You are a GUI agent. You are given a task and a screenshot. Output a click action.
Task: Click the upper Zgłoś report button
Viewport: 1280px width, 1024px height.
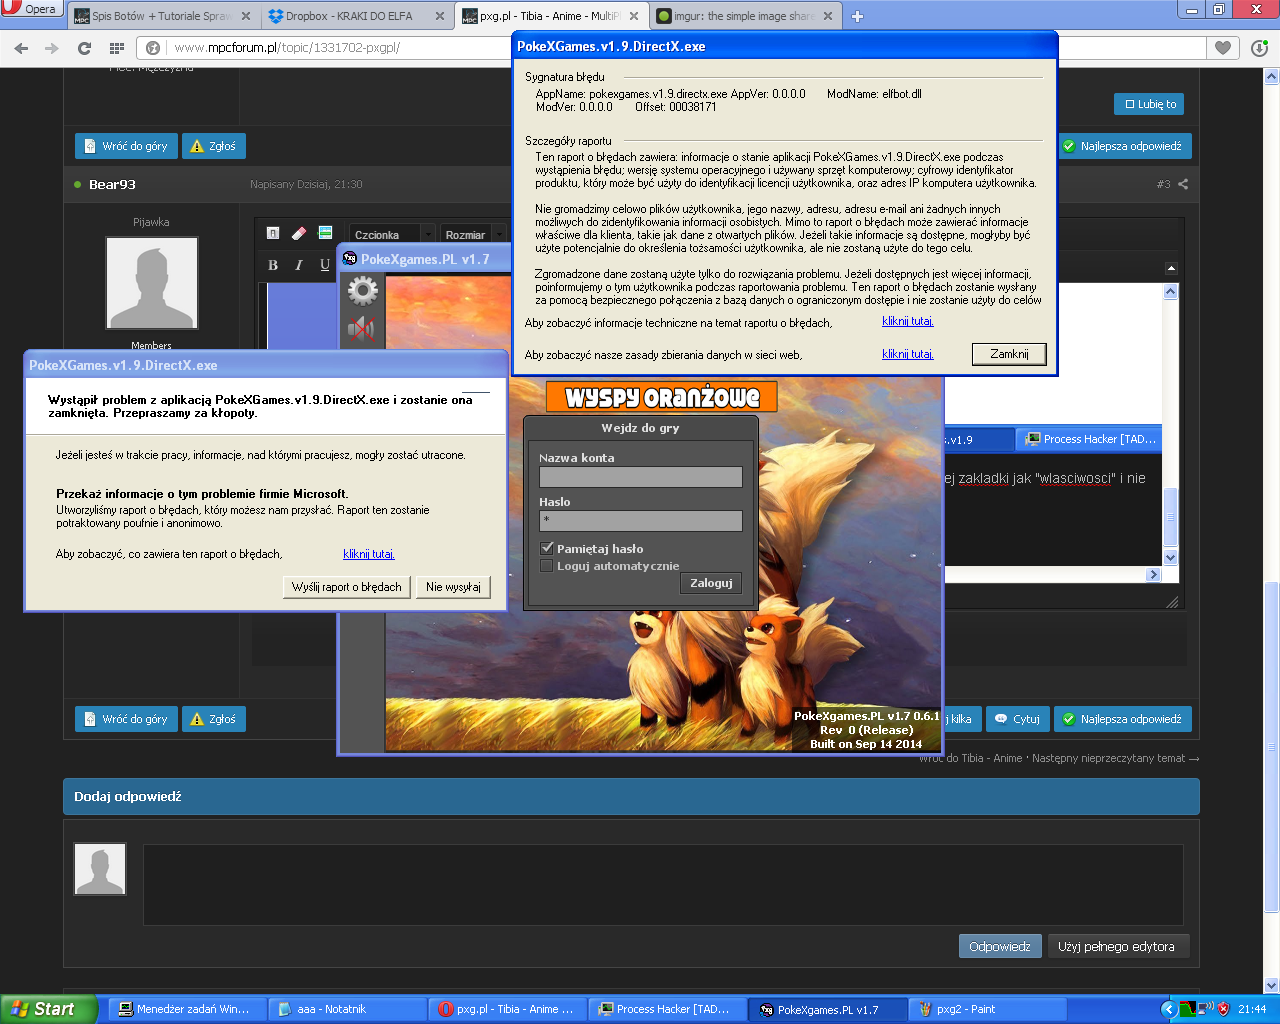click(x=214, y=146)
